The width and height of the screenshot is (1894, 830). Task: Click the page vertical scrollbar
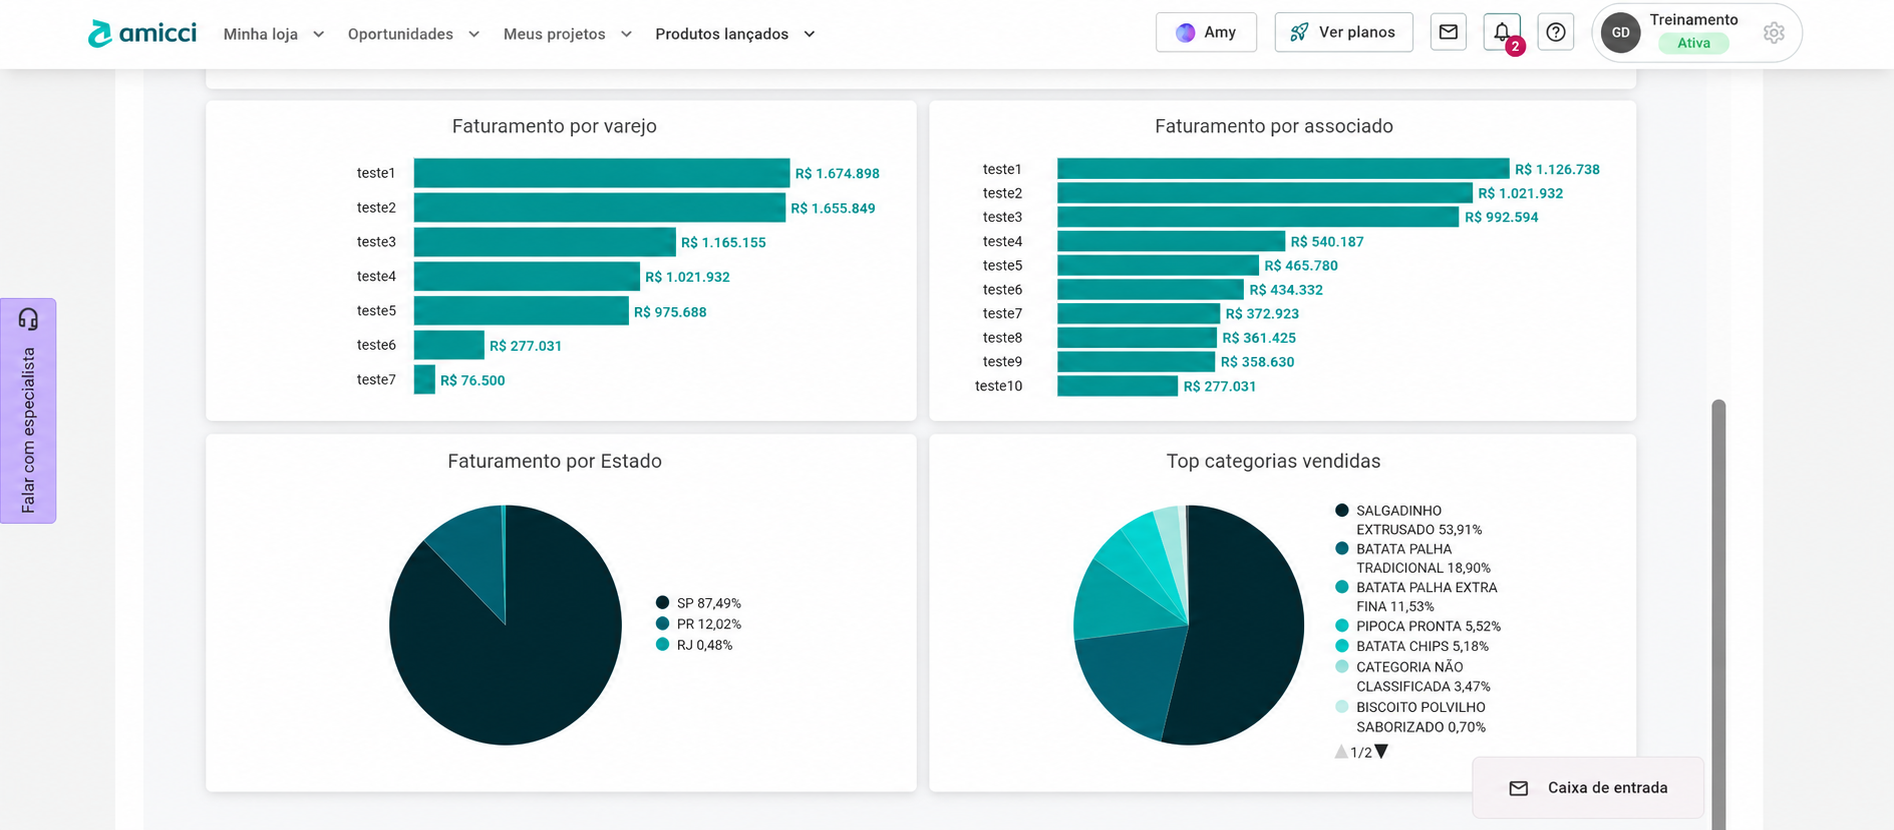(1718, 615)
